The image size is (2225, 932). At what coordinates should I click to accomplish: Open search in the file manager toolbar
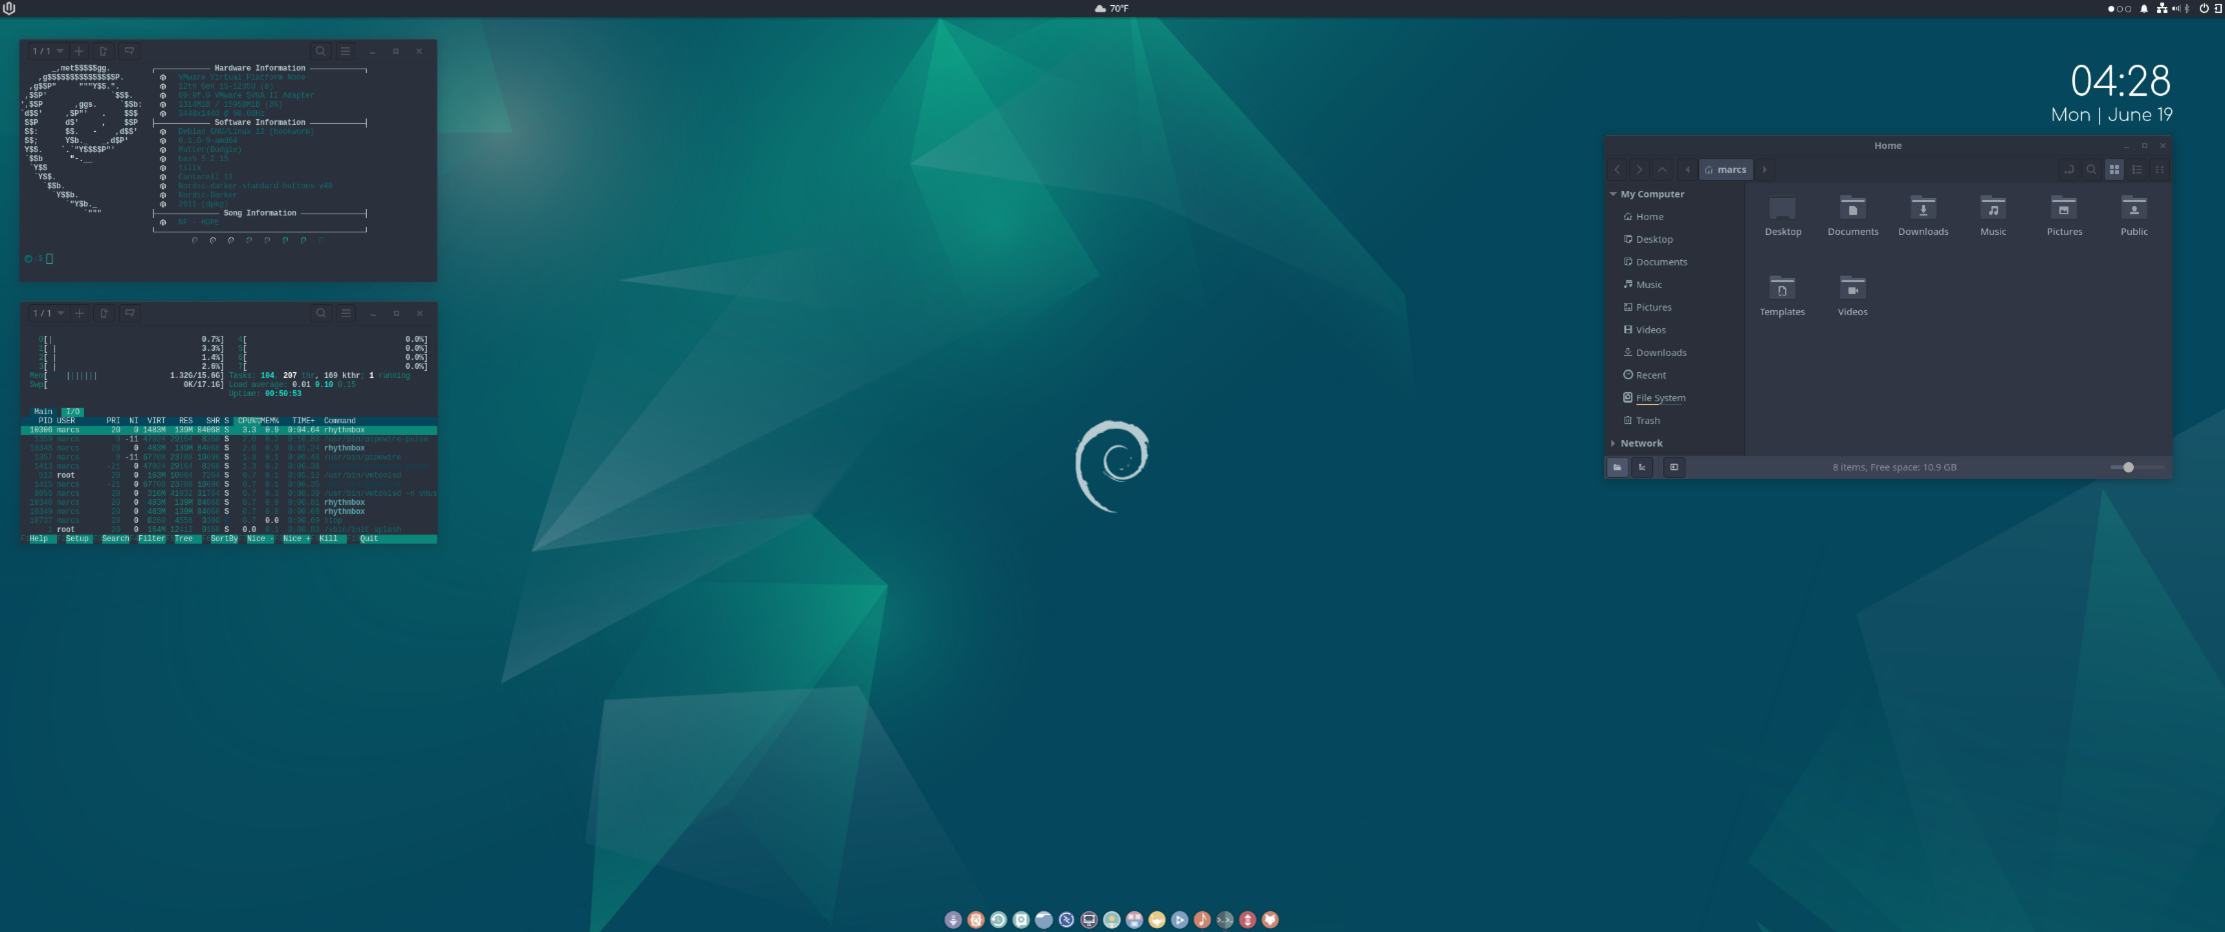2091,170
